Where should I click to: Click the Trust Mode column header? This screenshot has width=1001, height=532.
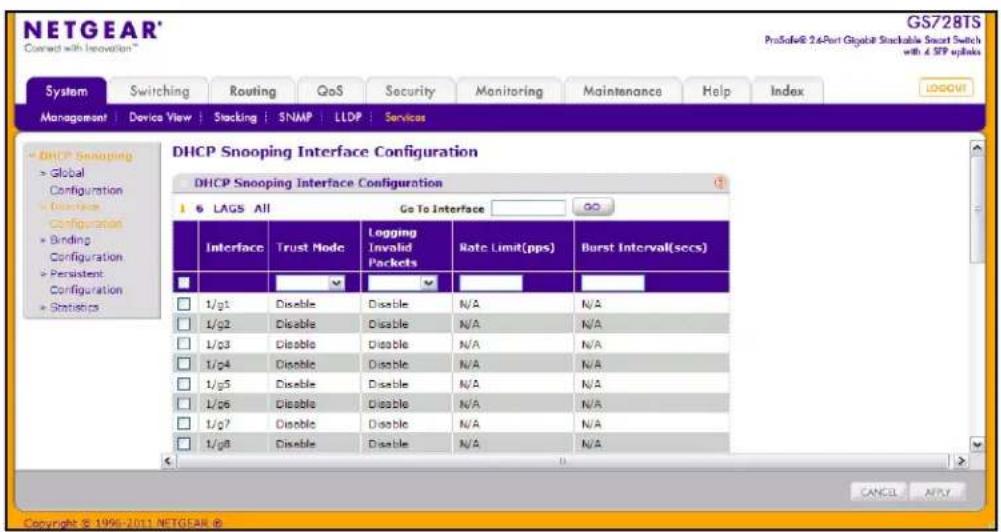click(x=311, y=247)
